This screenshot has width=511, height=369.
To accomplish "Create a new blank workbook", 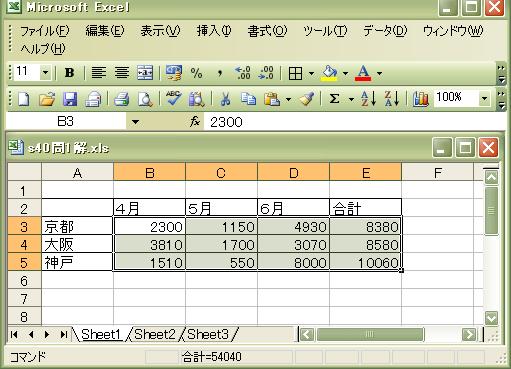I will [23, 99].
